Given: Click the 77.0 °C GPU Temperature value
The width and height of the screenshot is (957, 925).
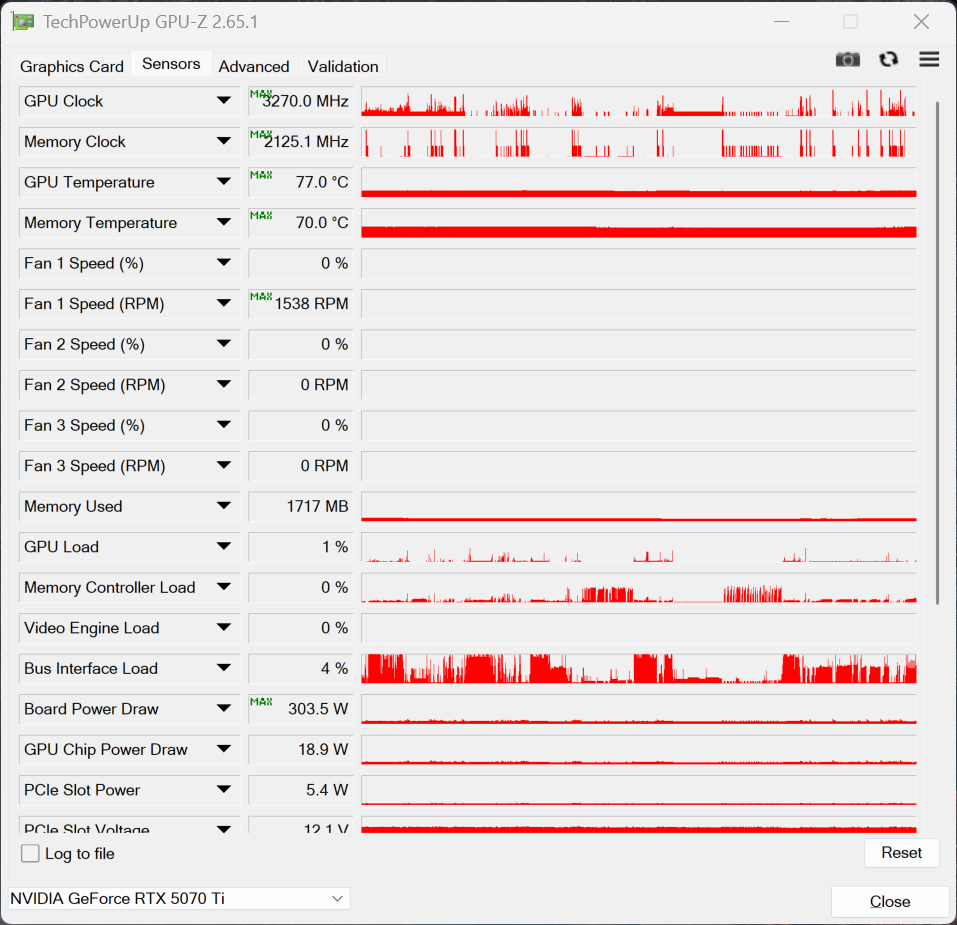Looking at the screenshot, I should click(301, 182).
